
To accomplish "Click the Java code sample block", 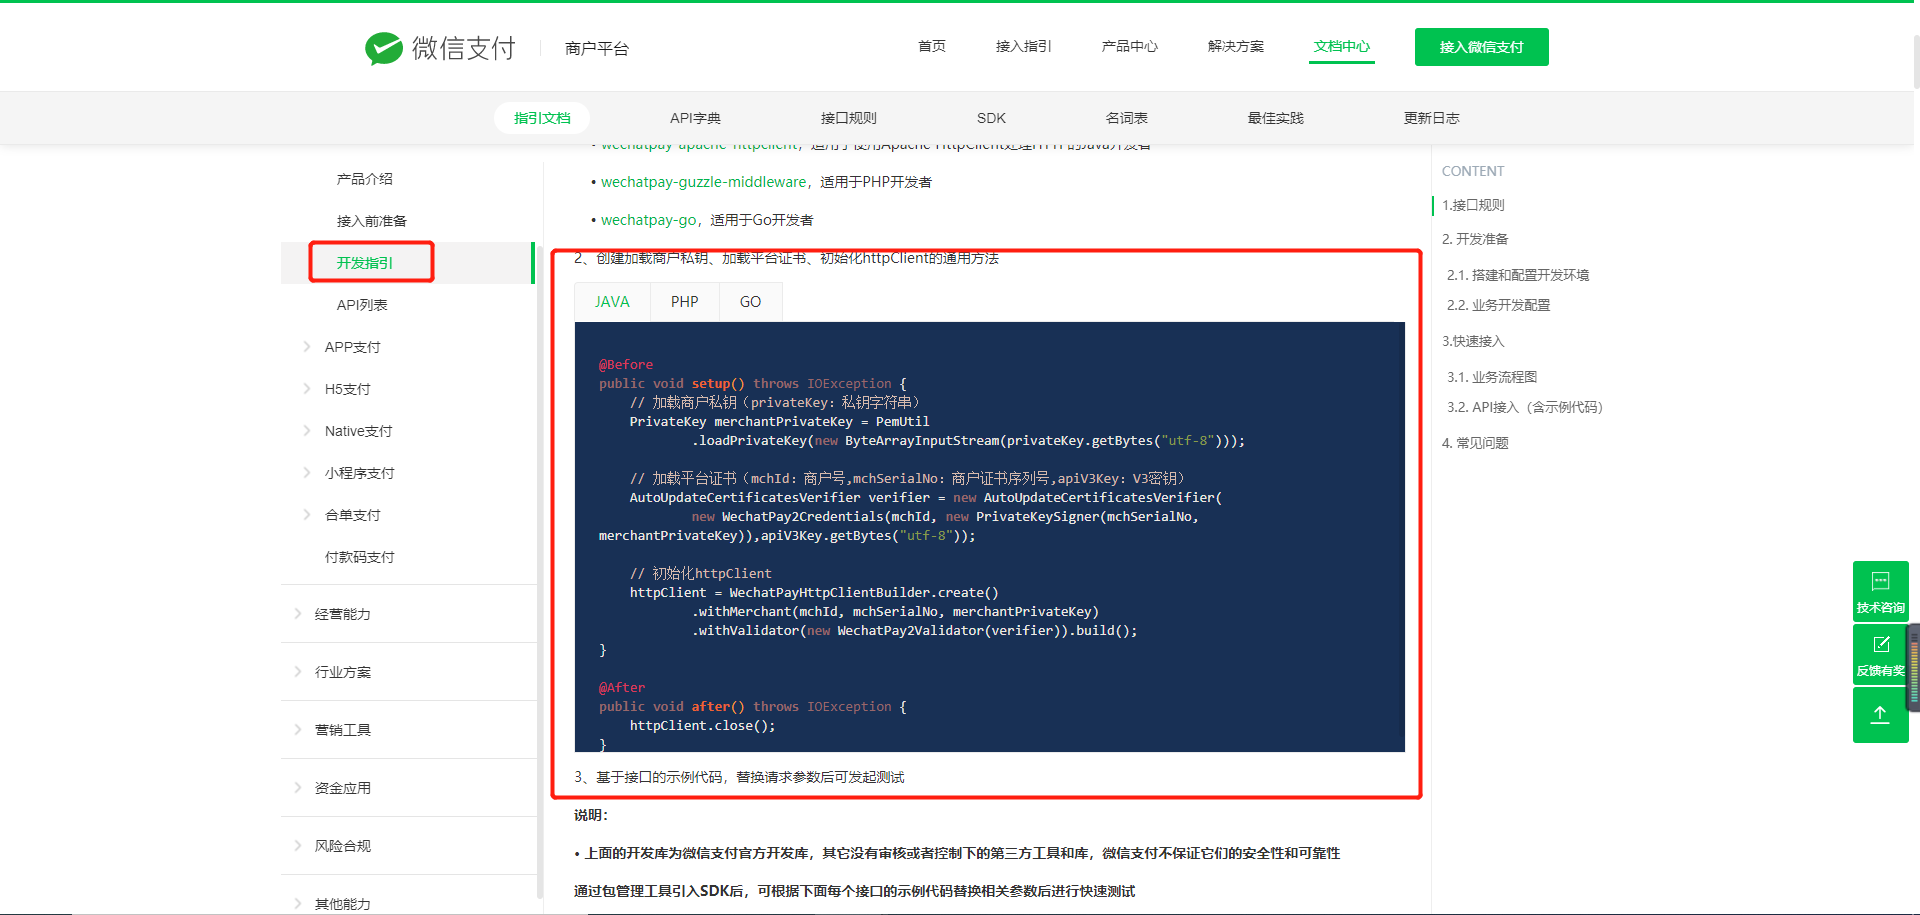I will pos(990,537).
